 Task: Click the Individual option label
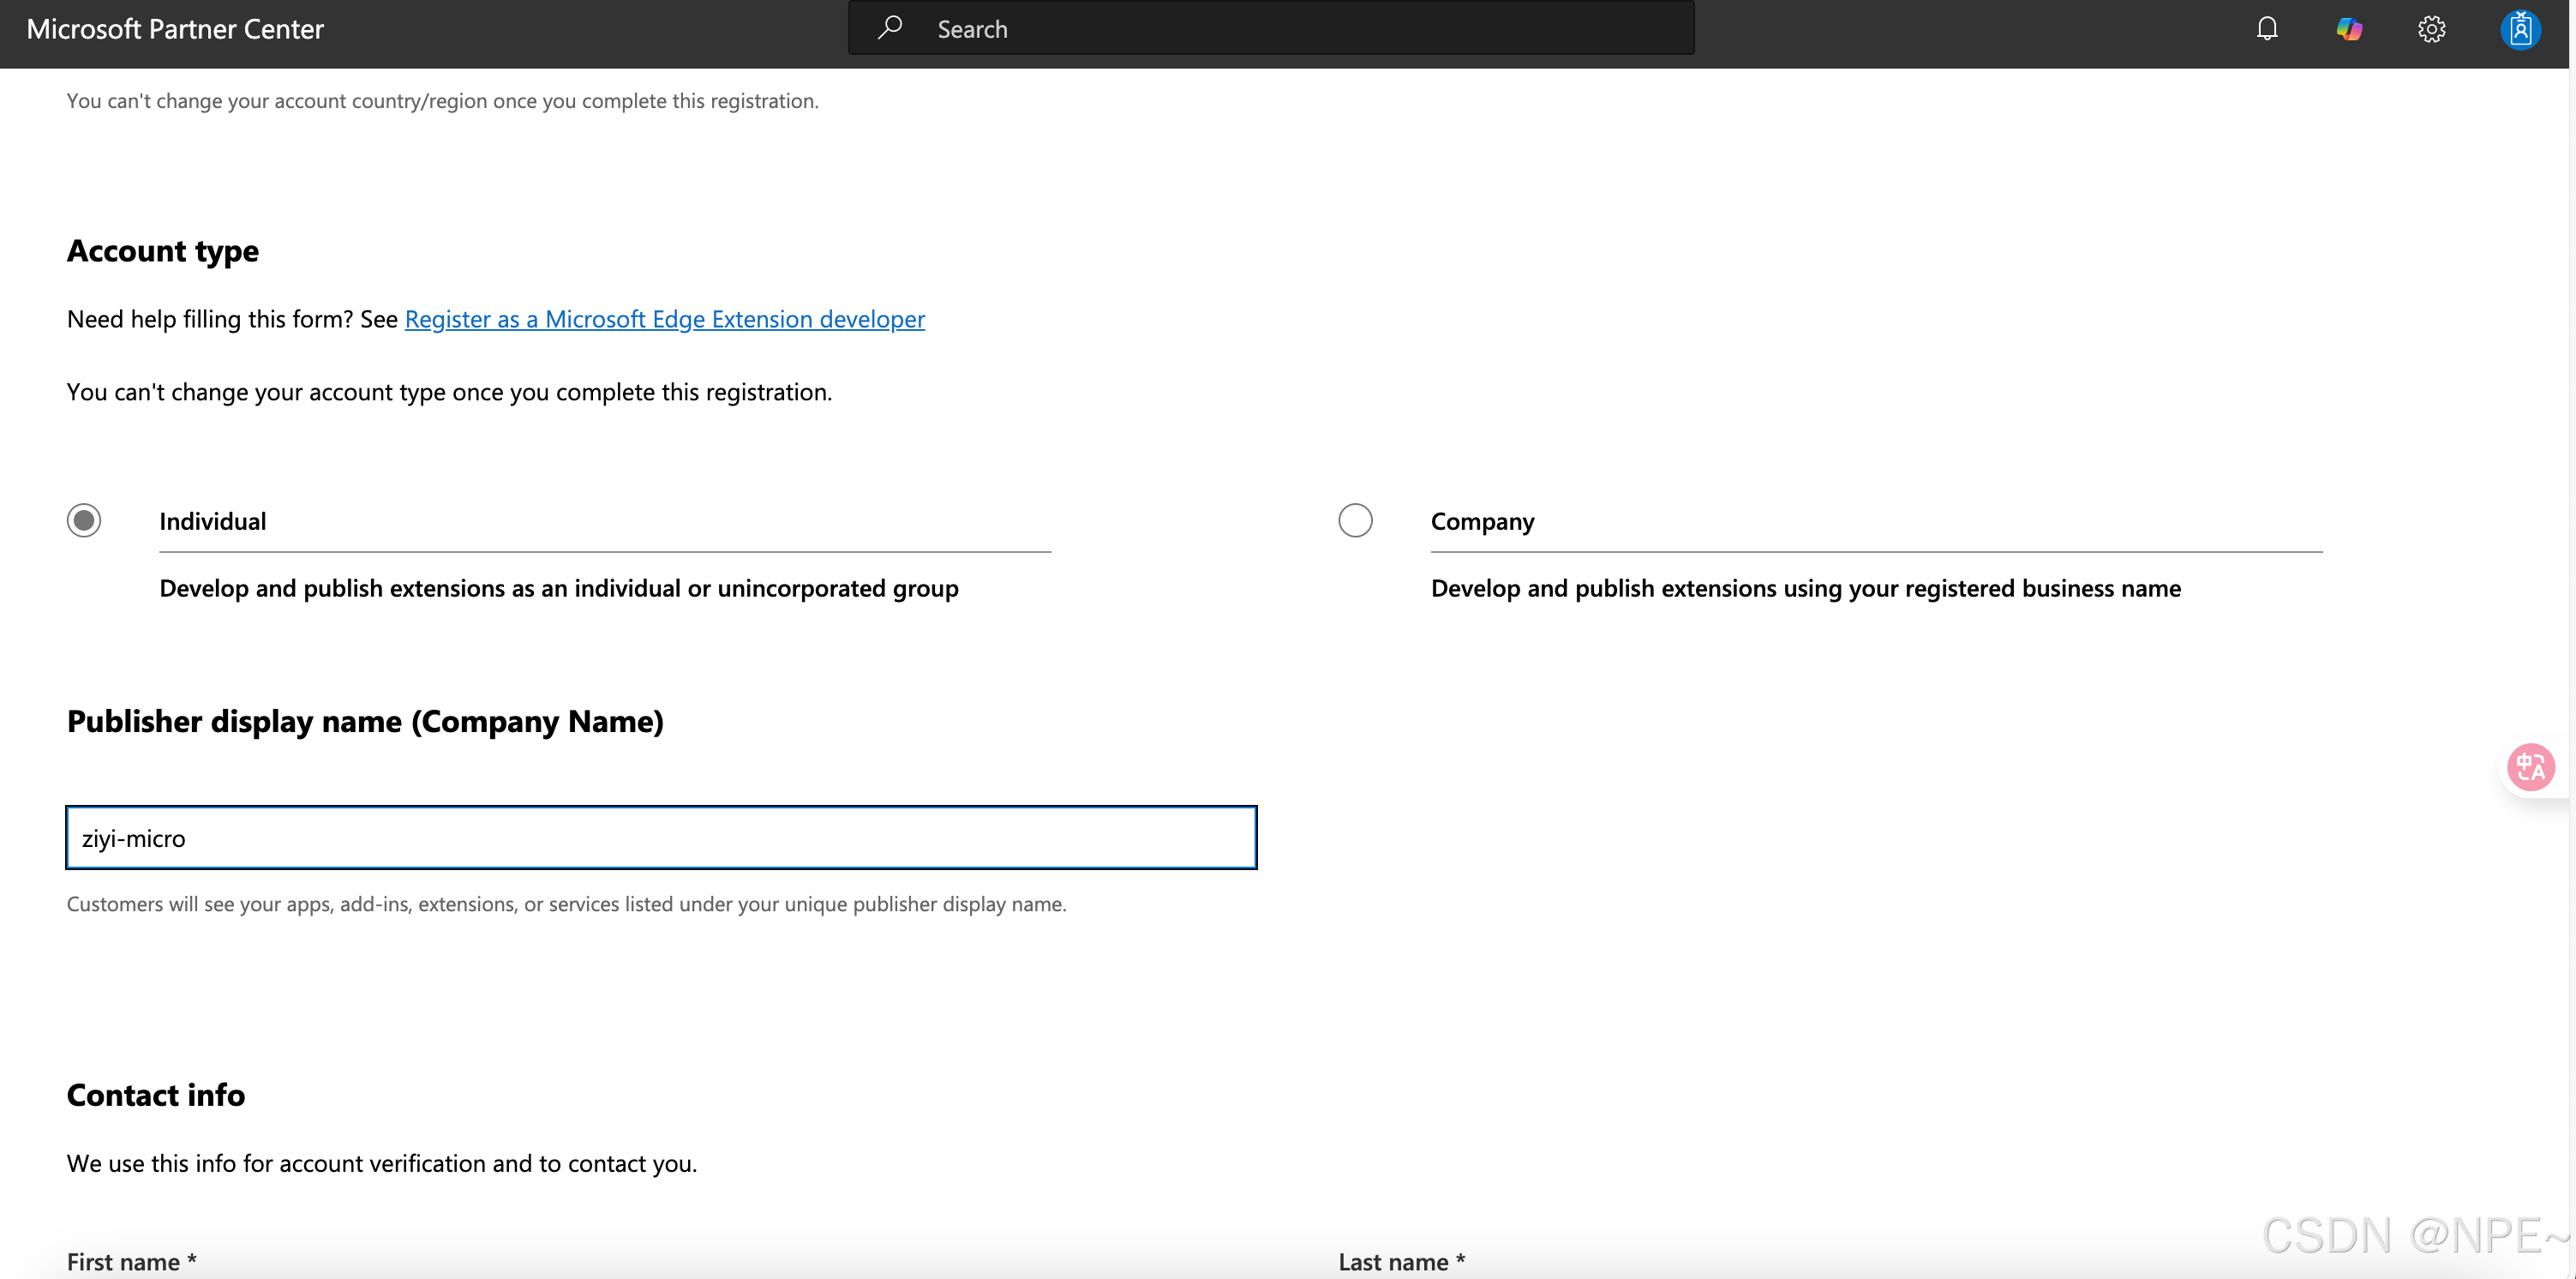coord(212,521)
